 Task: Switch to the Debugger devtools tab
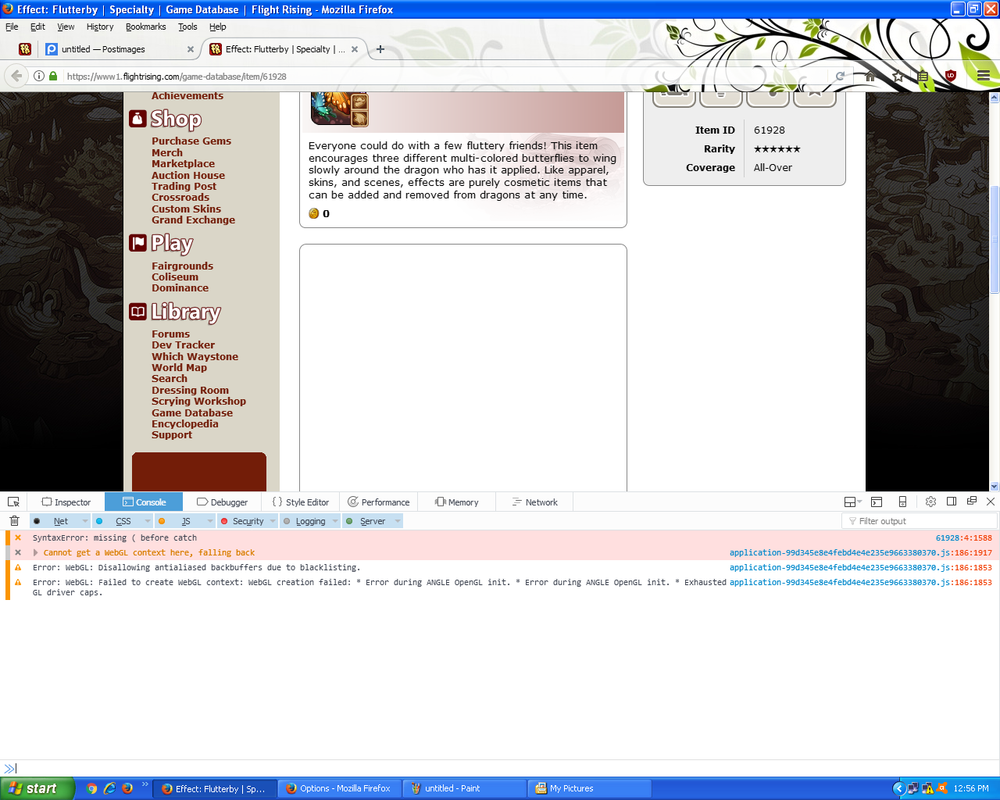tap(222, 502)
